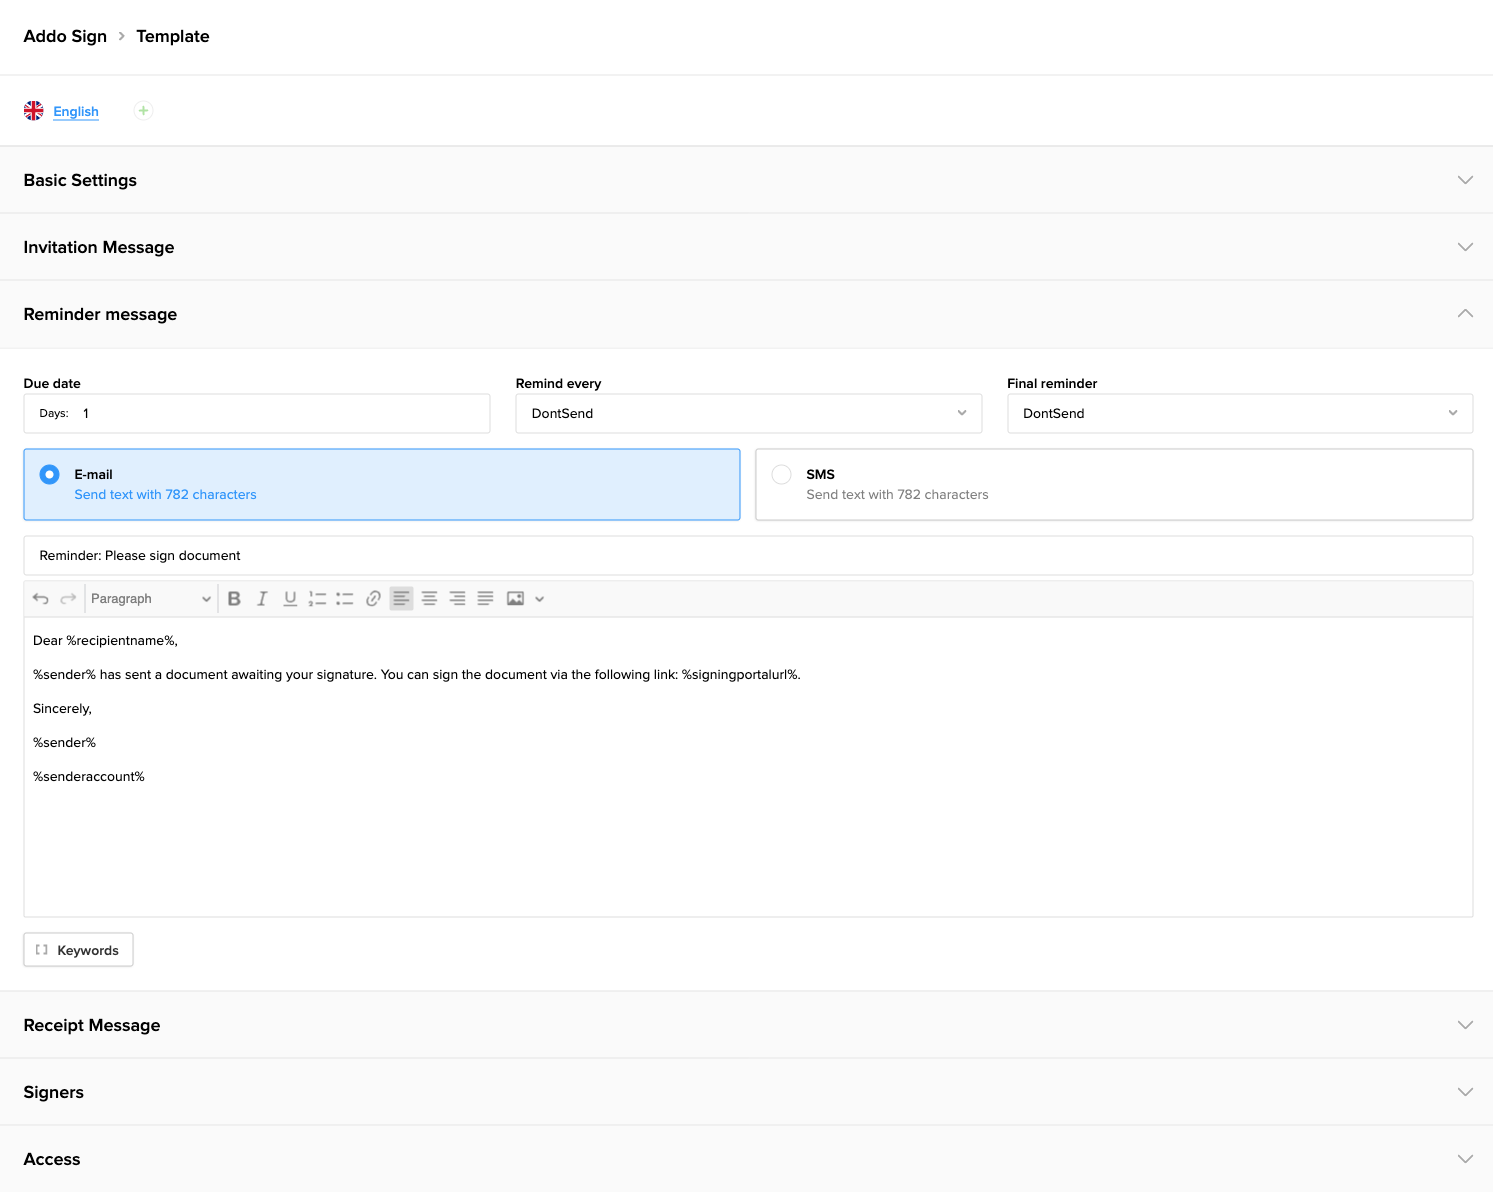Undo the last edit
Image resolution: width=1493 pixels, height=1192 pixels.
tap(40, 598)
